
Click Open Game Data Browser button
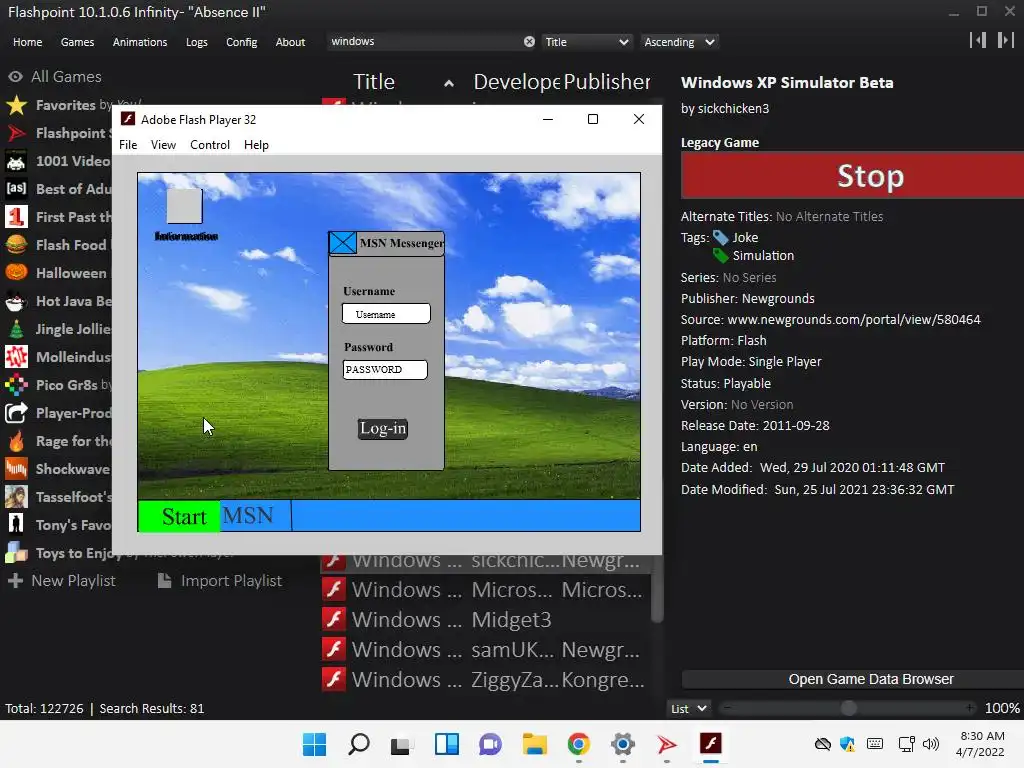click(x=852, y=679)
